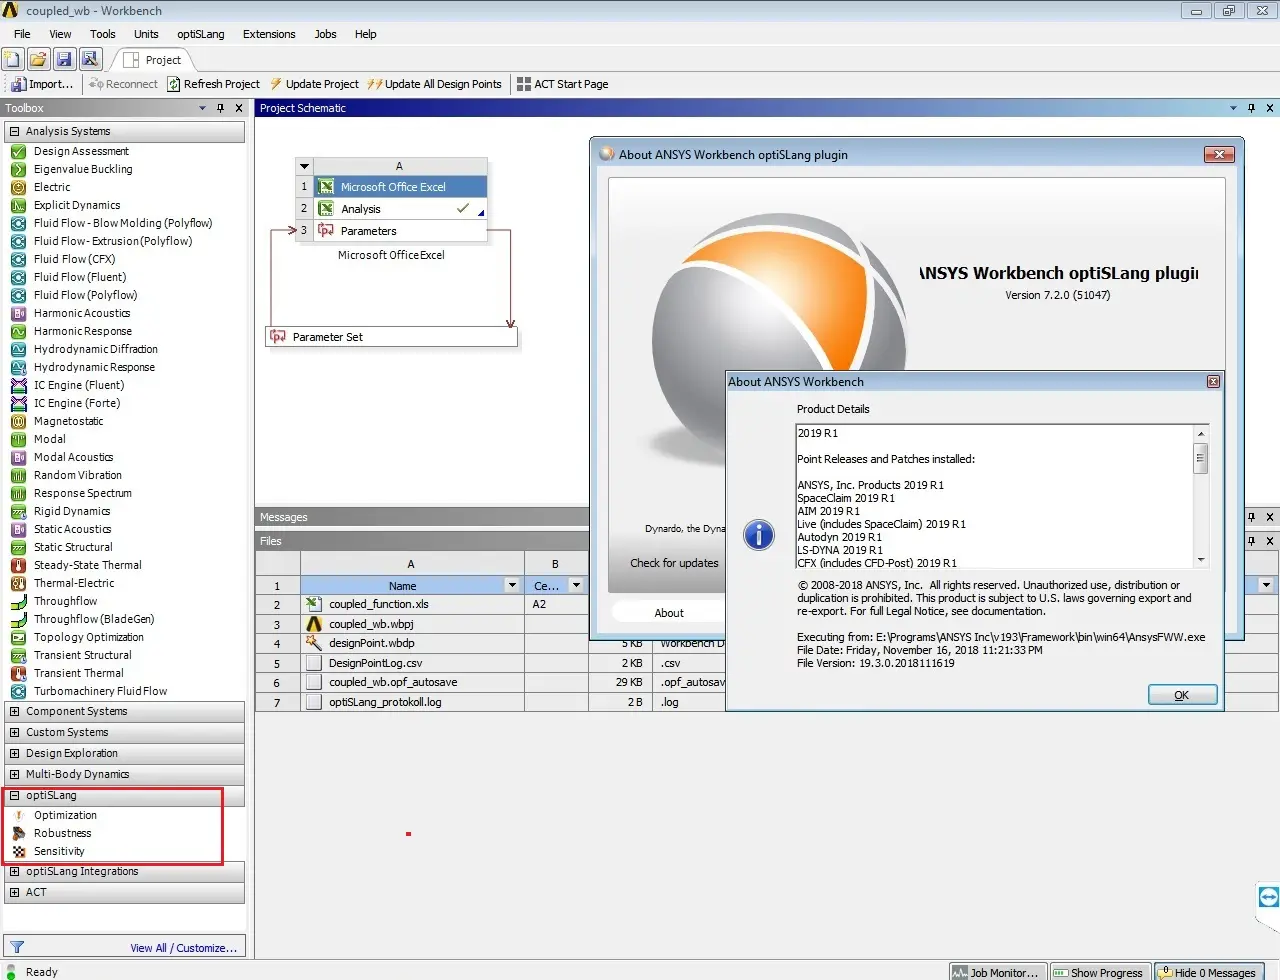
Task: Open the ACT Start Page
Action: point(562,84)
